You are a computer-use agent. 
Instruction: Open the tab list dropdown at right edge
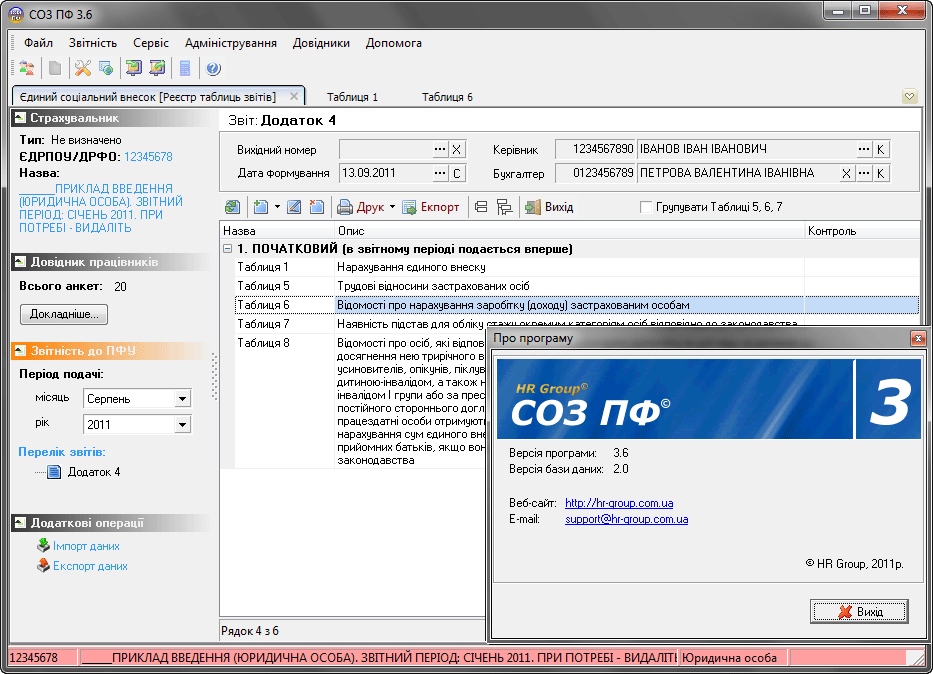[x=909, y=96]
